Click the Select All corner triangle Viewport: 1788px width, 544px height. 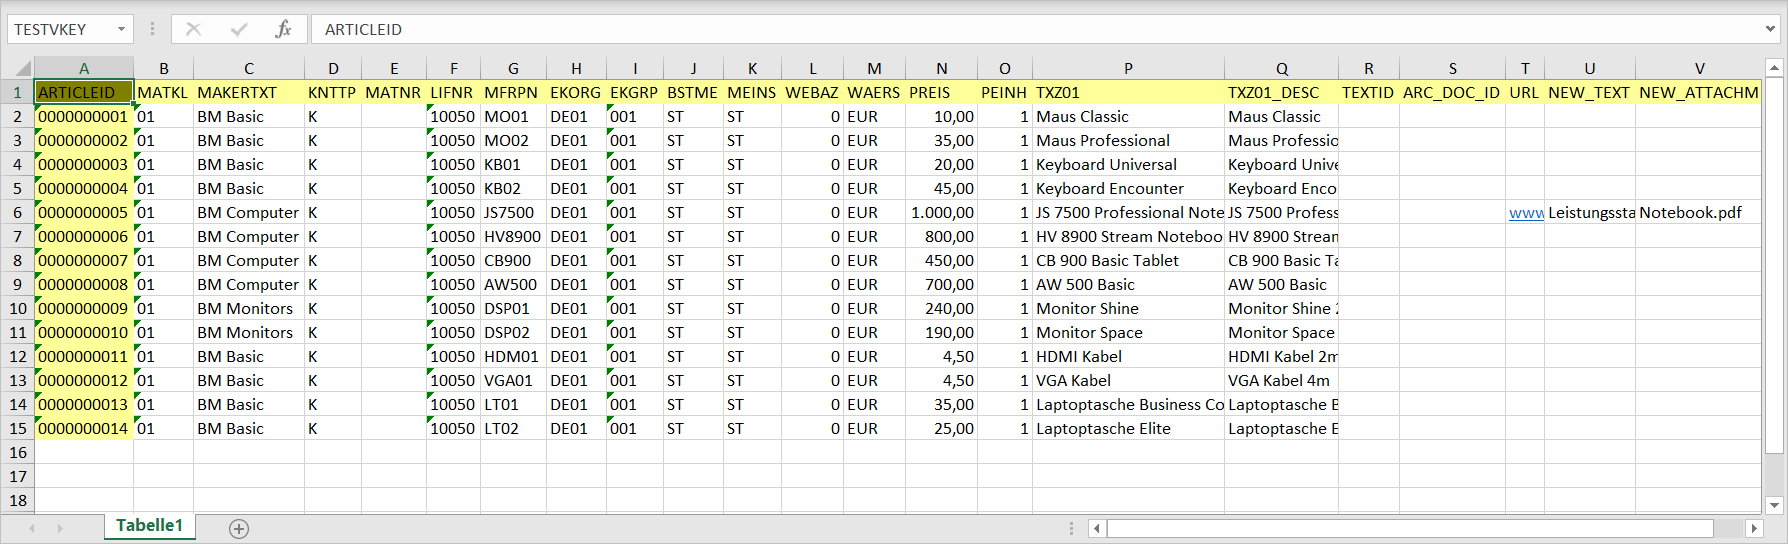click(23, 69)
